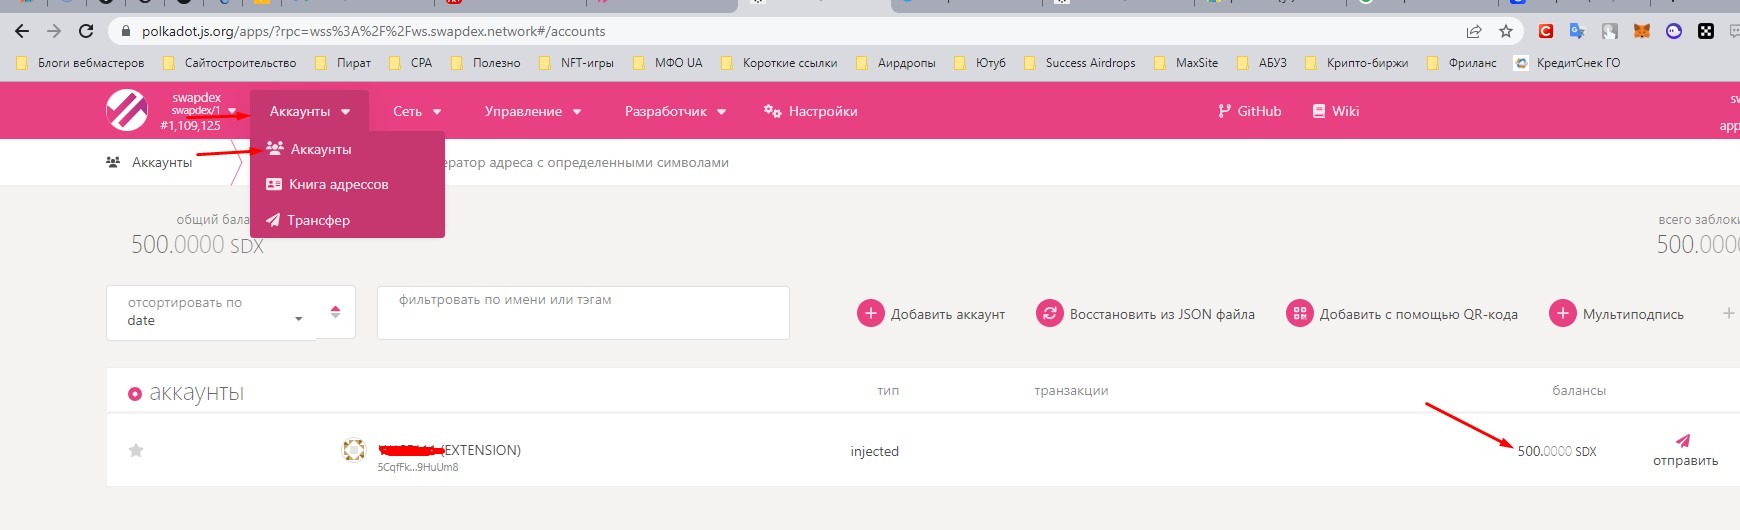The width and height of the screenshot is (1740, 530).
Task: Click the block number #1,109,125
Action: pyautogui.click(x=190, y=125)
